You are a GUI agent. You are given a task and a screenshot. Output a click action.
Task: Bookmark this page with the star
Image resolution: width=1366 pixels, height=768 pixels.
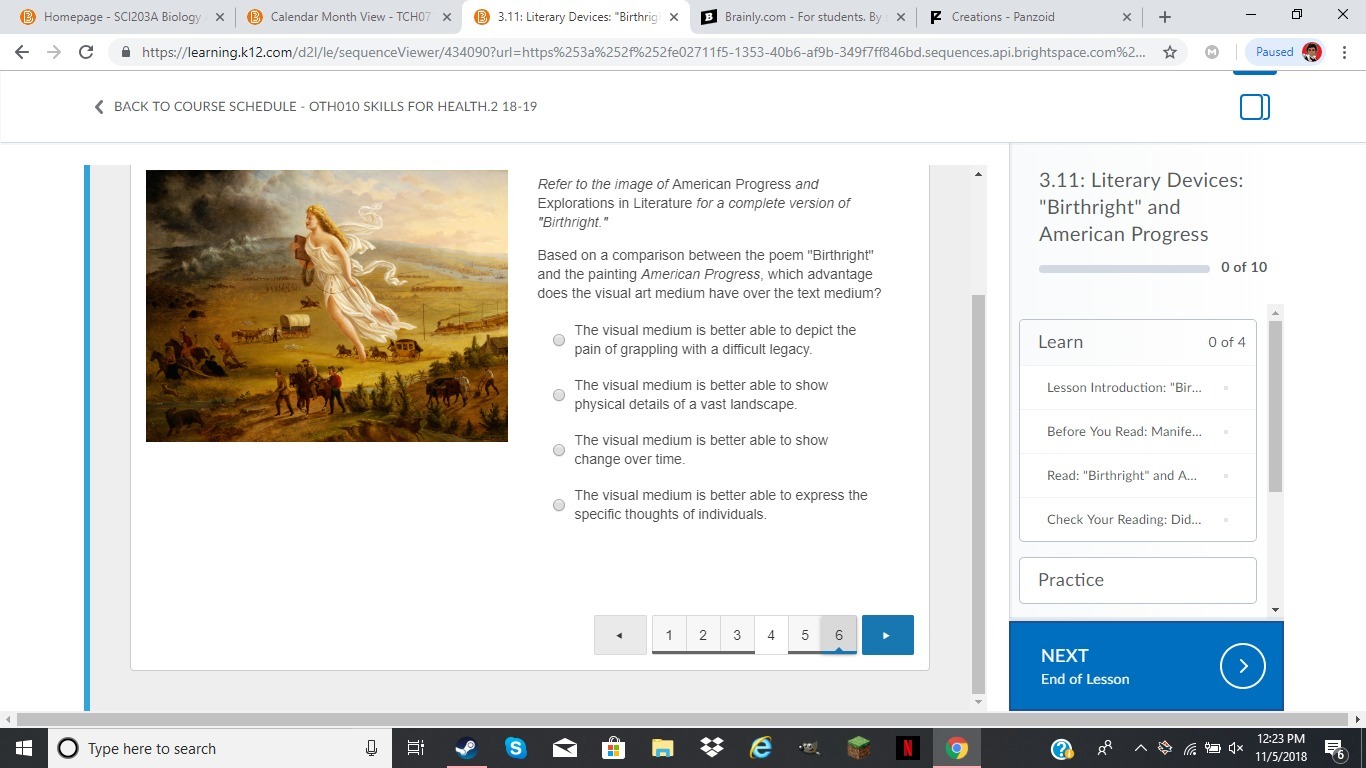[1170, 52]
